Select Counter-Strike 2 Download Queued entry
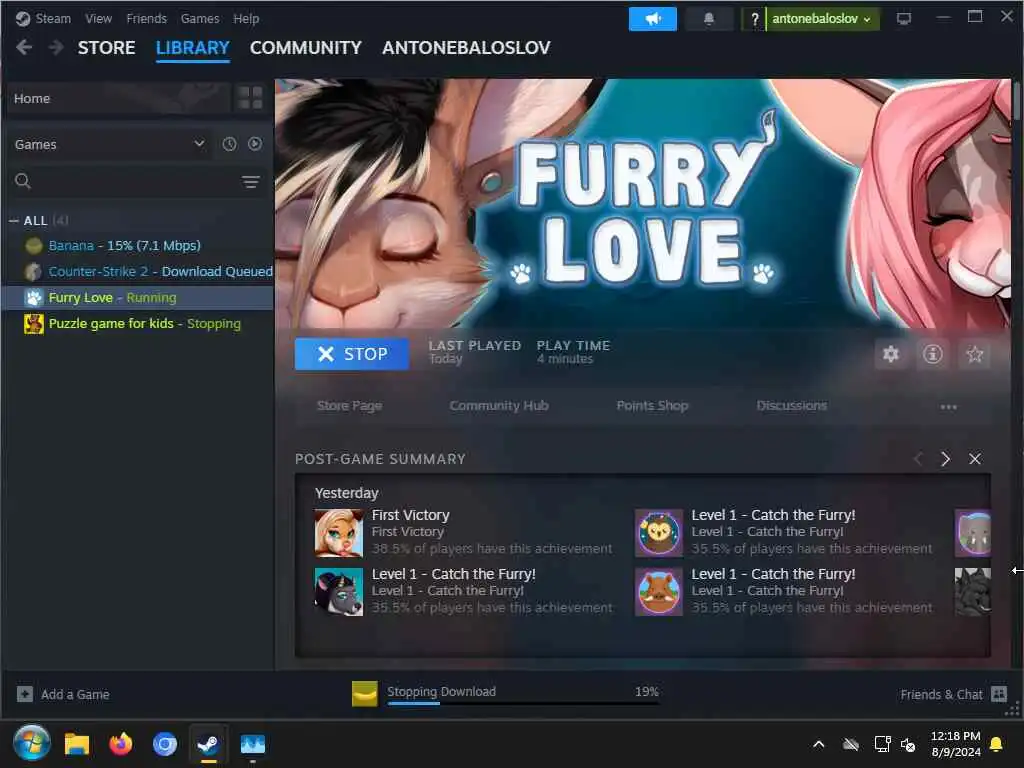Viewport: 1024px width, 768px height. [138, 271]
